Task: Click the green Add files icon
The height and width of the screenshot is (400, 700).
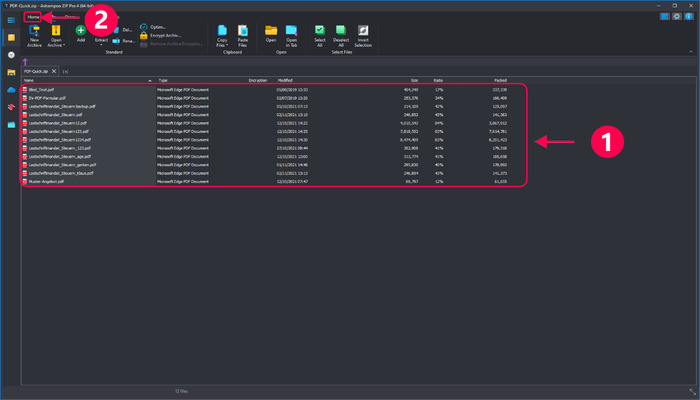Action: click(x=81, y=30)
